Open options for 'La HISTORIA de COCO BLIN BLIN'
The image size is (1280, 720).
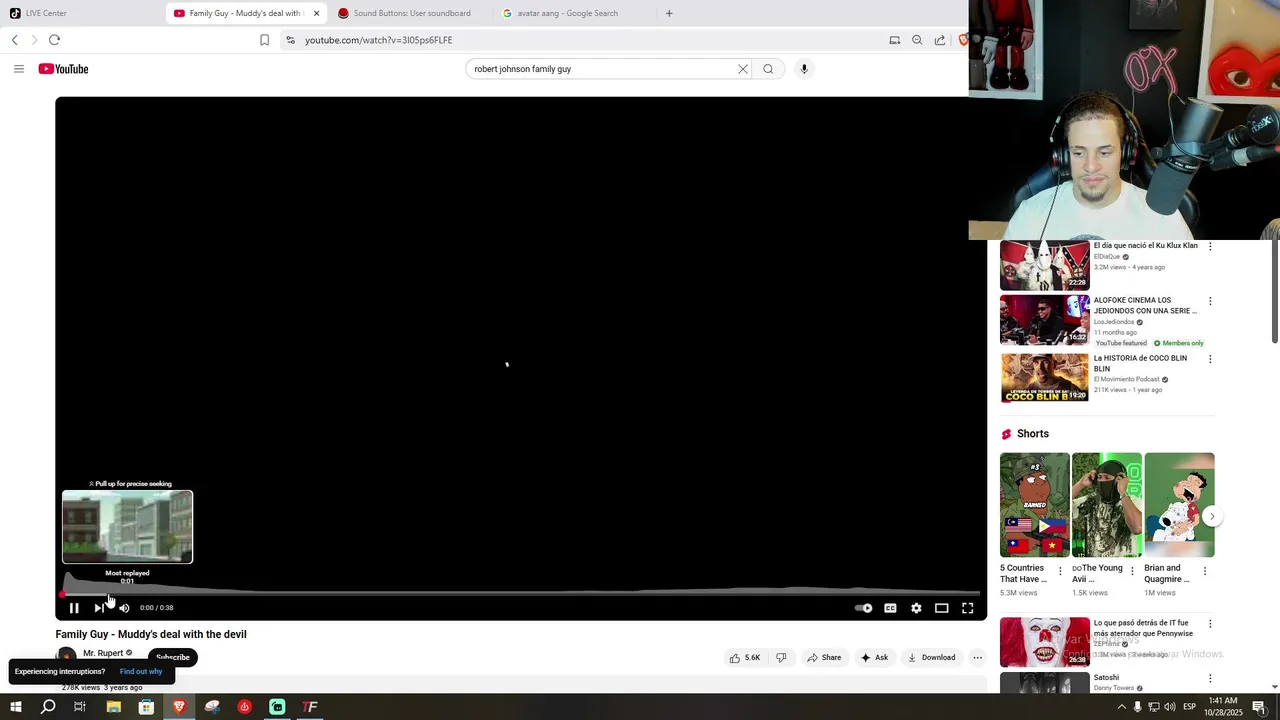pos(1210,359)
